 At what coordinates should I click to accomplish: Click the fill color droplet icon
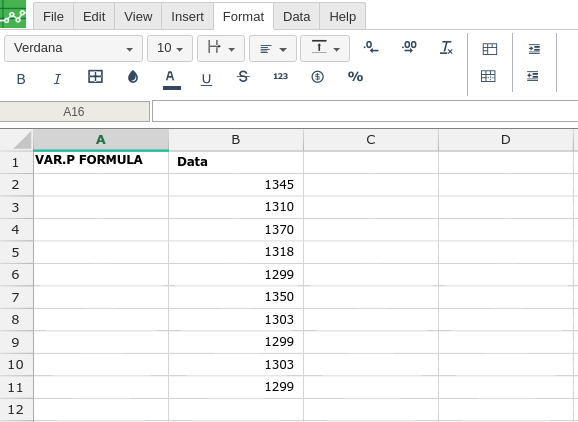point(133,77)
